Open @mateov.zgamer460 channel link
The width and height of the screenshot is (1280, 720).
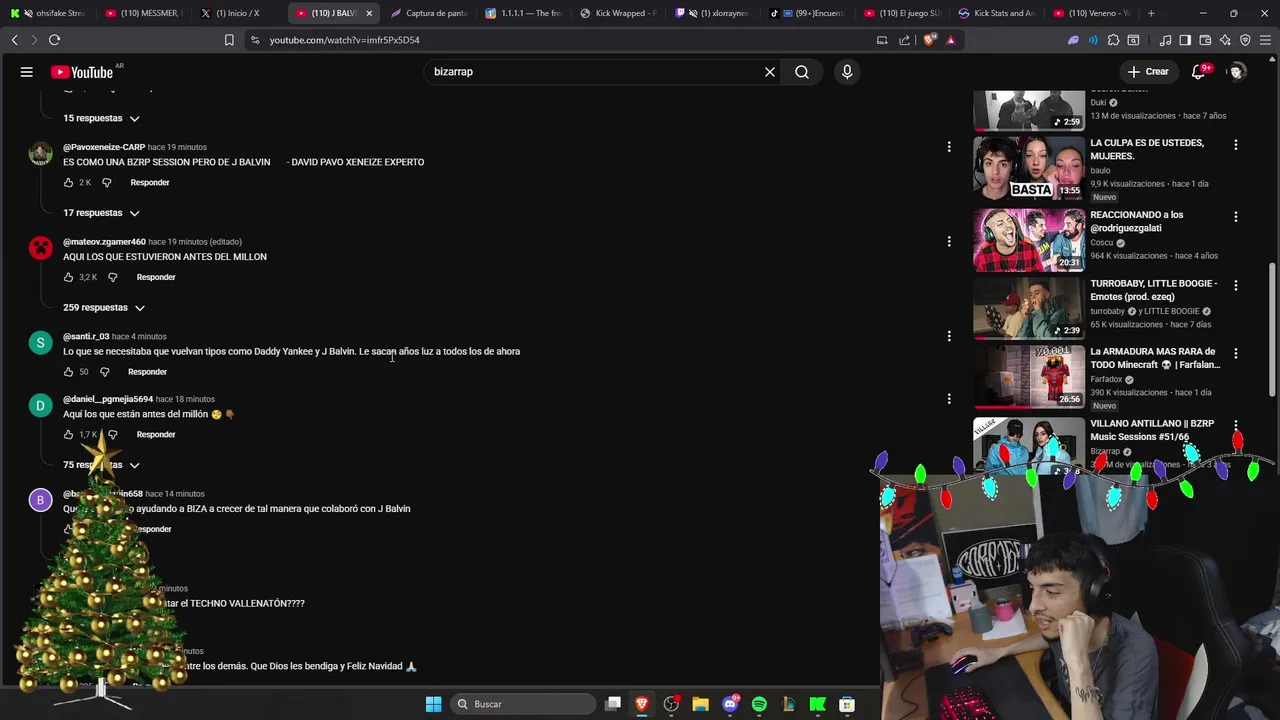pyautogui.click(x=104, y=242)
